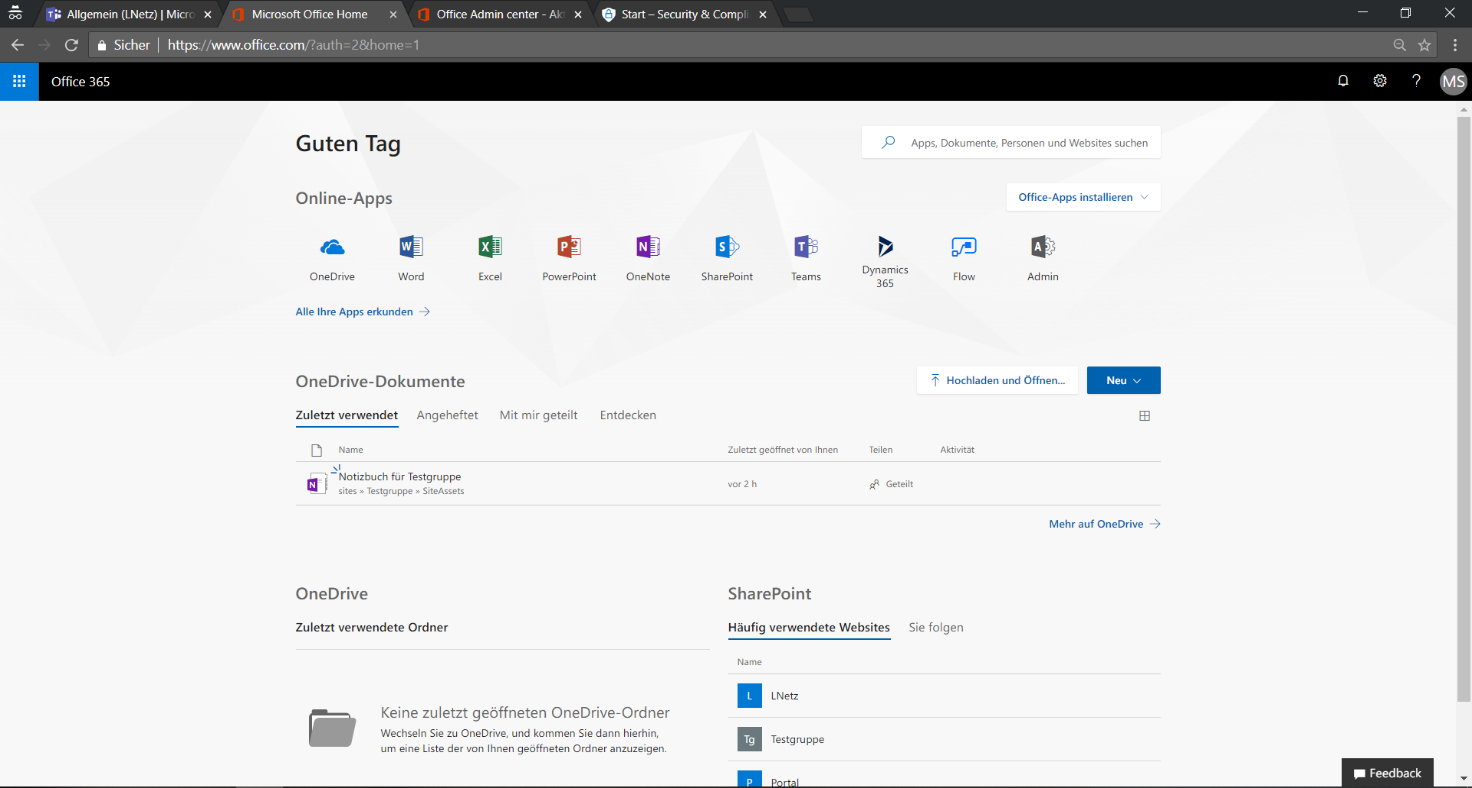Click the LNetz site tile icon
The width and height of the screenshot is (1472, 788).
(749, 696)
